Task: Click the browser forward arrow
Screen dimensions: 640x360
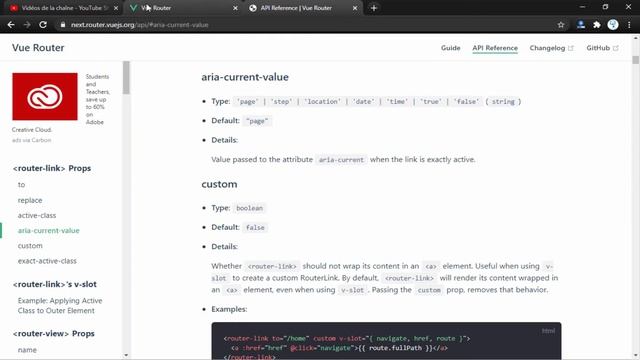Action: coord(27,25)
